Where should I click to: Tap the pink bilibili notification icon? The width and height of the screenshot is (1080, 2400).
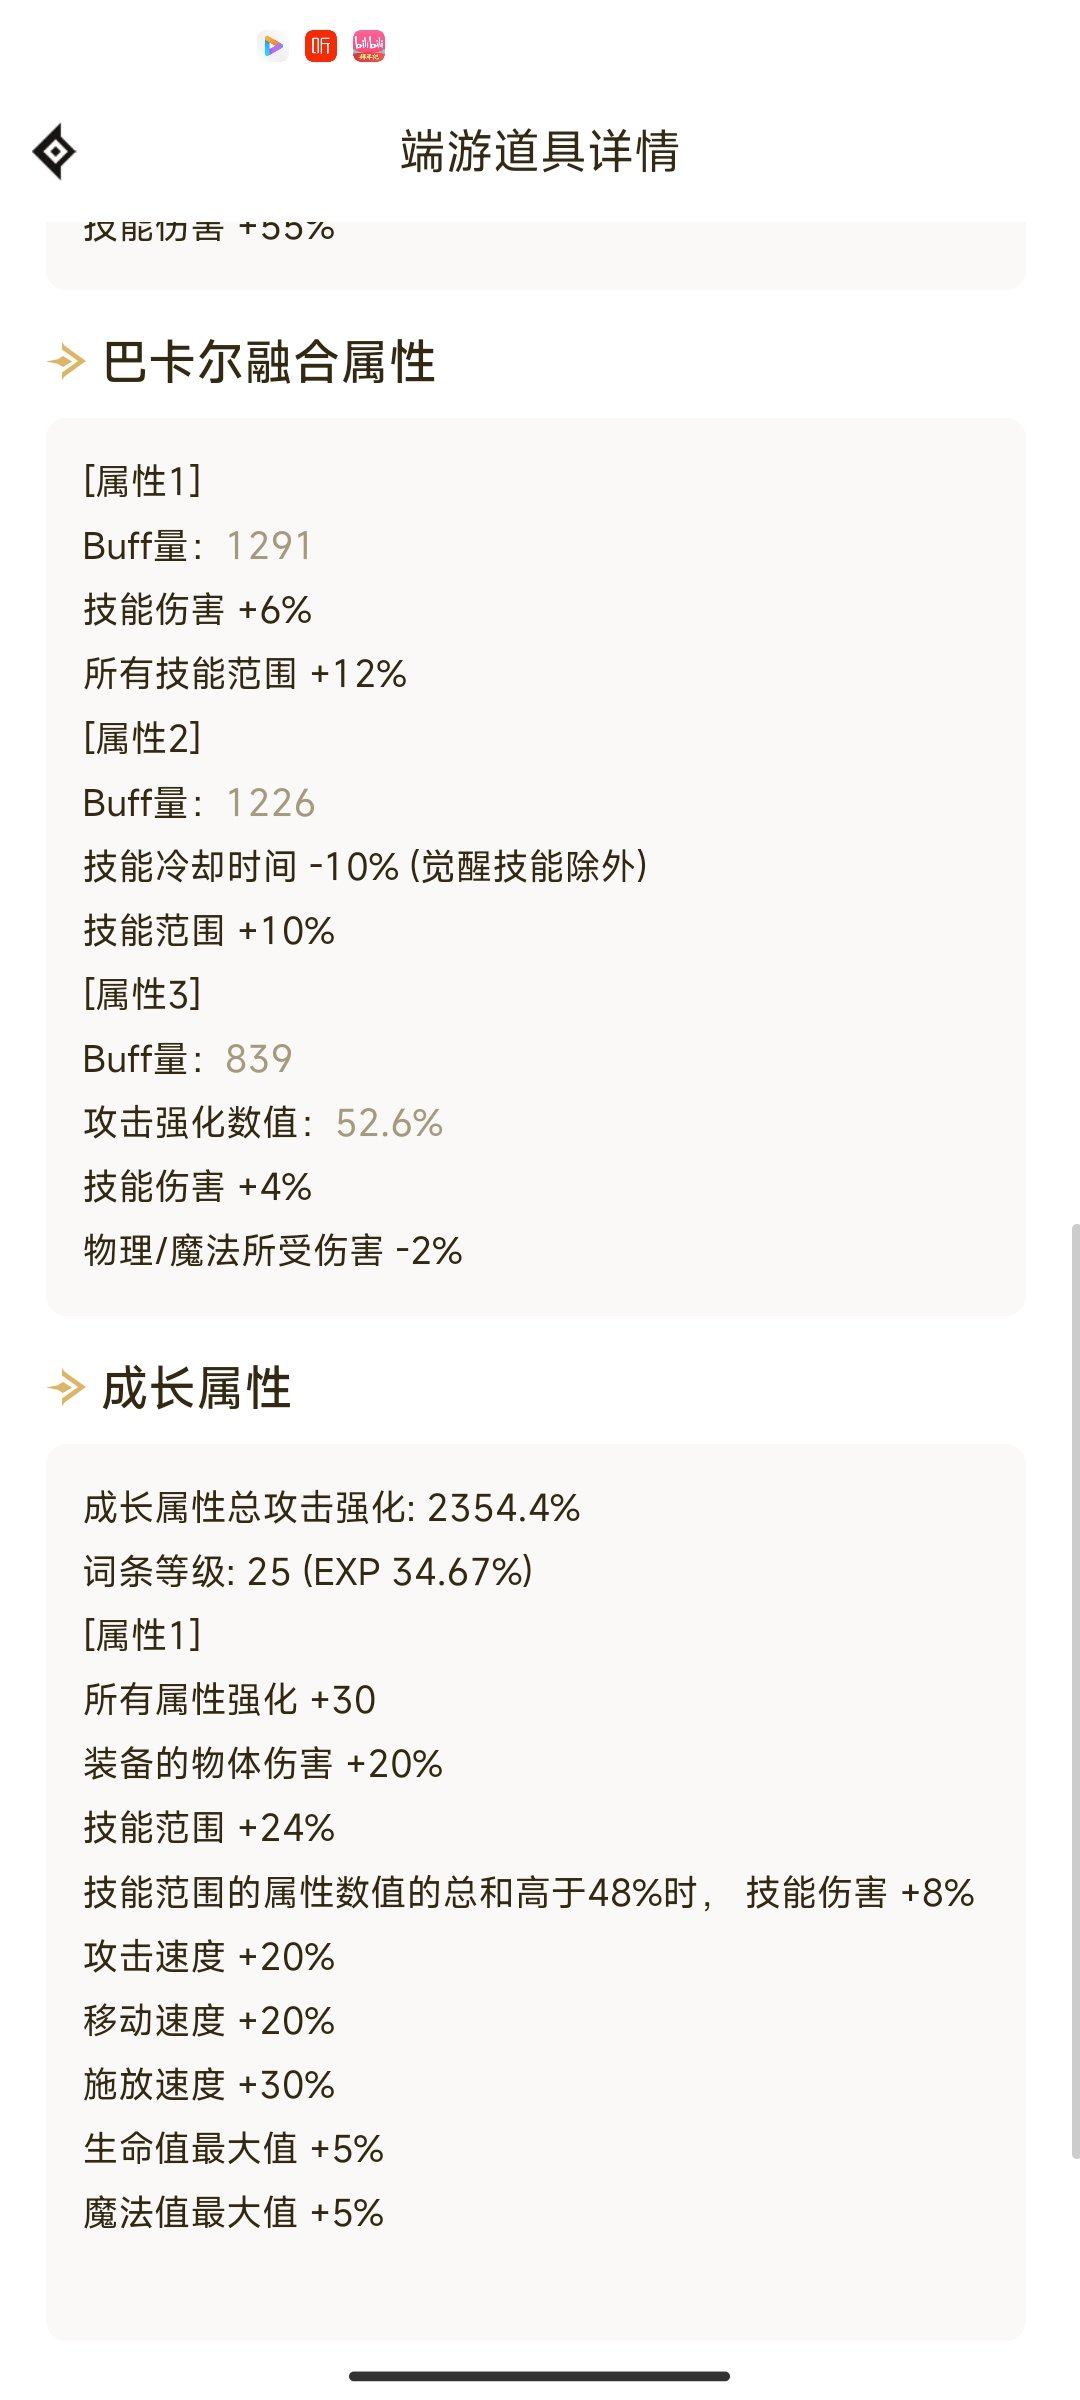click(369, 46)
